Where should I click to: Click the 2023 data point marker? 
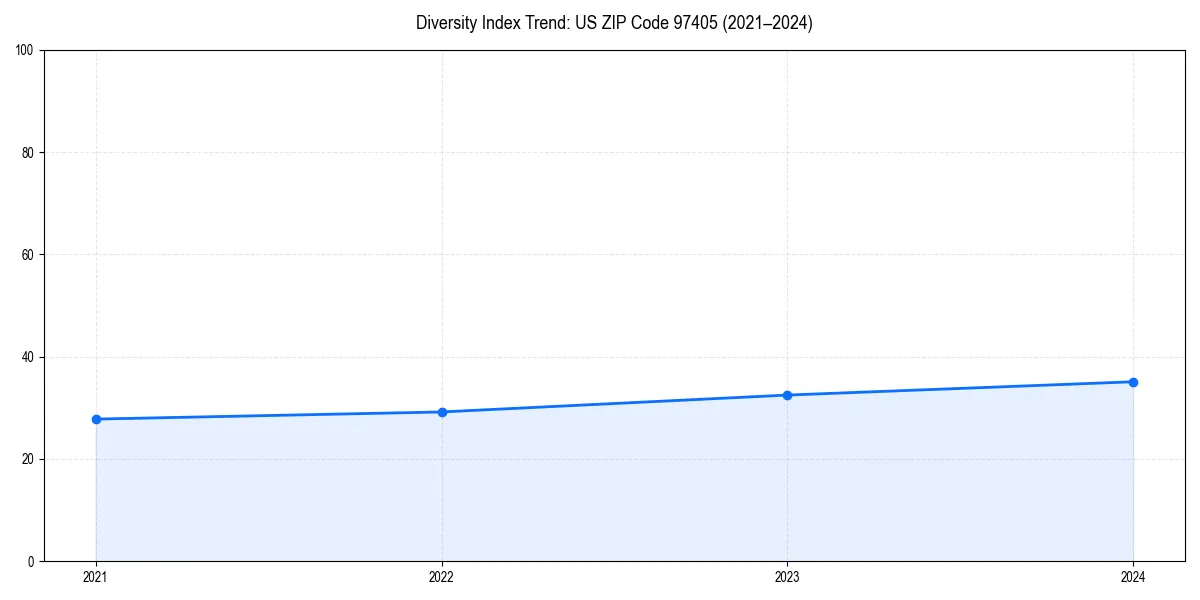tap(788, 395)
